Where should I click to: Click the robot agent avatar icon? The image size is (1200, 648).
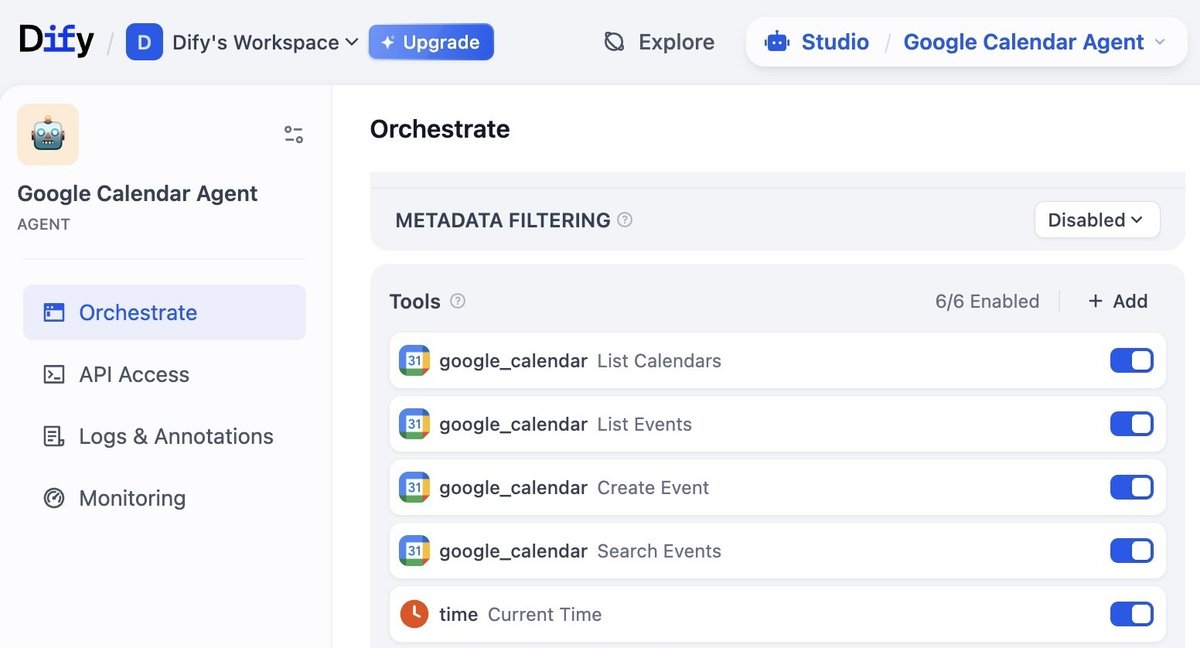(x=48, y=135)
